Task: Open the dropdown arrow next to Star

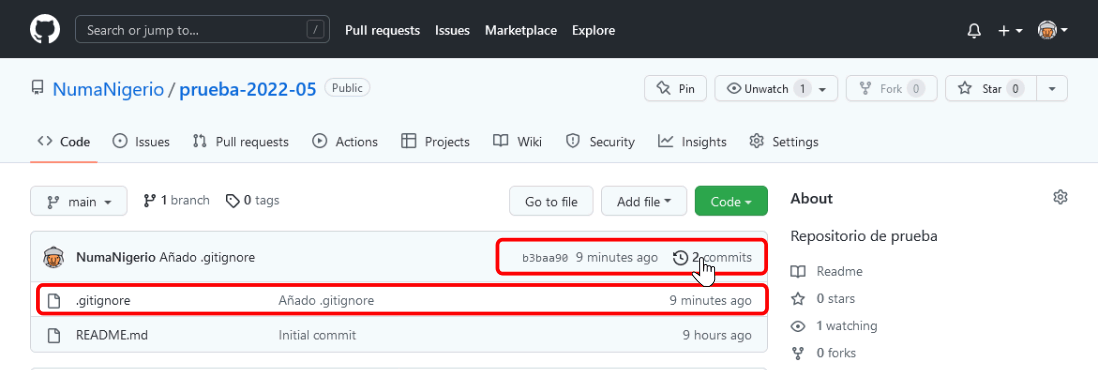Action: pyautogui.click(x=1052, y=89)
